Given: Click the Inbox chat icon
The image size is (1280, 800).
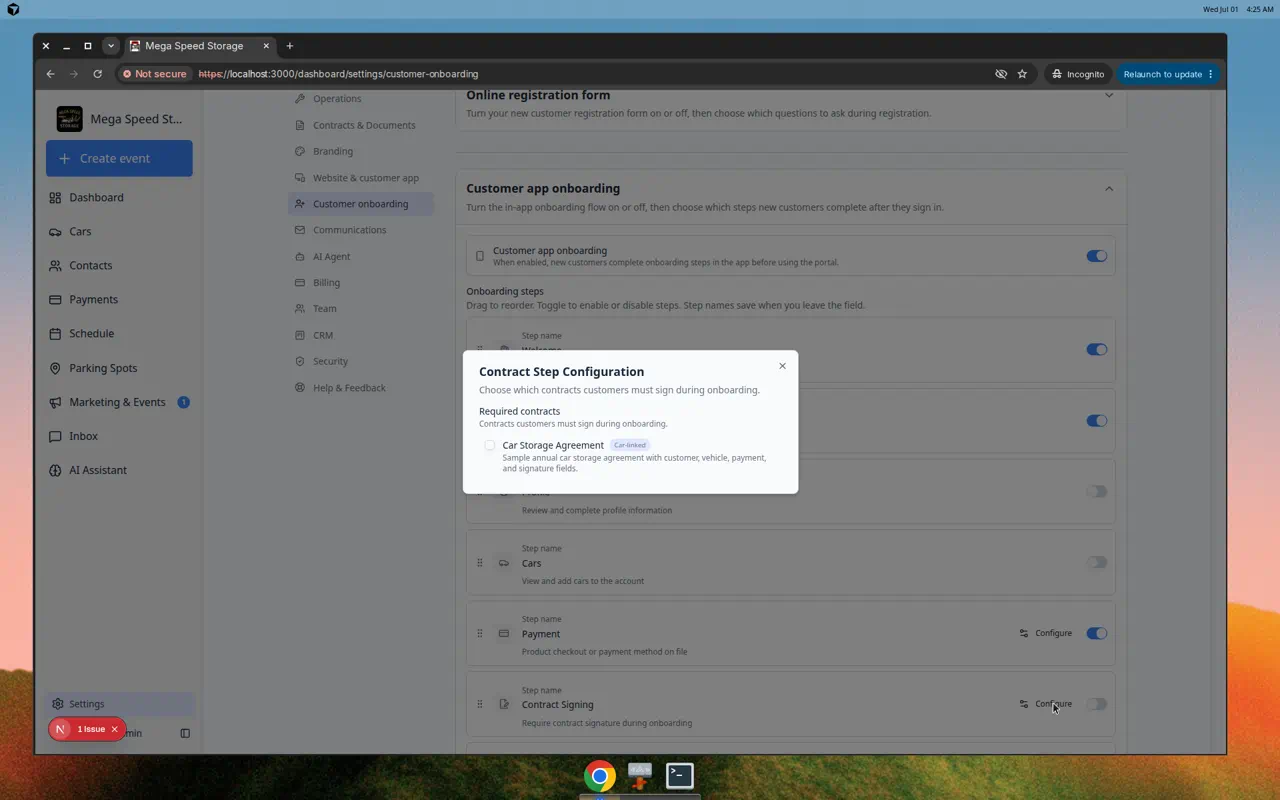Looking at the screenshot, I should (x=55, y=436).
